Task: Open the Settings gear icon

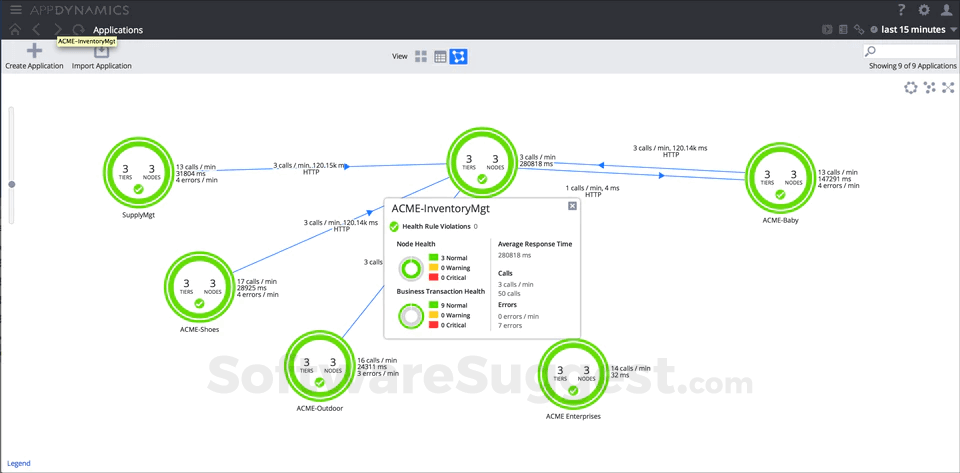Action: (924, 10)
